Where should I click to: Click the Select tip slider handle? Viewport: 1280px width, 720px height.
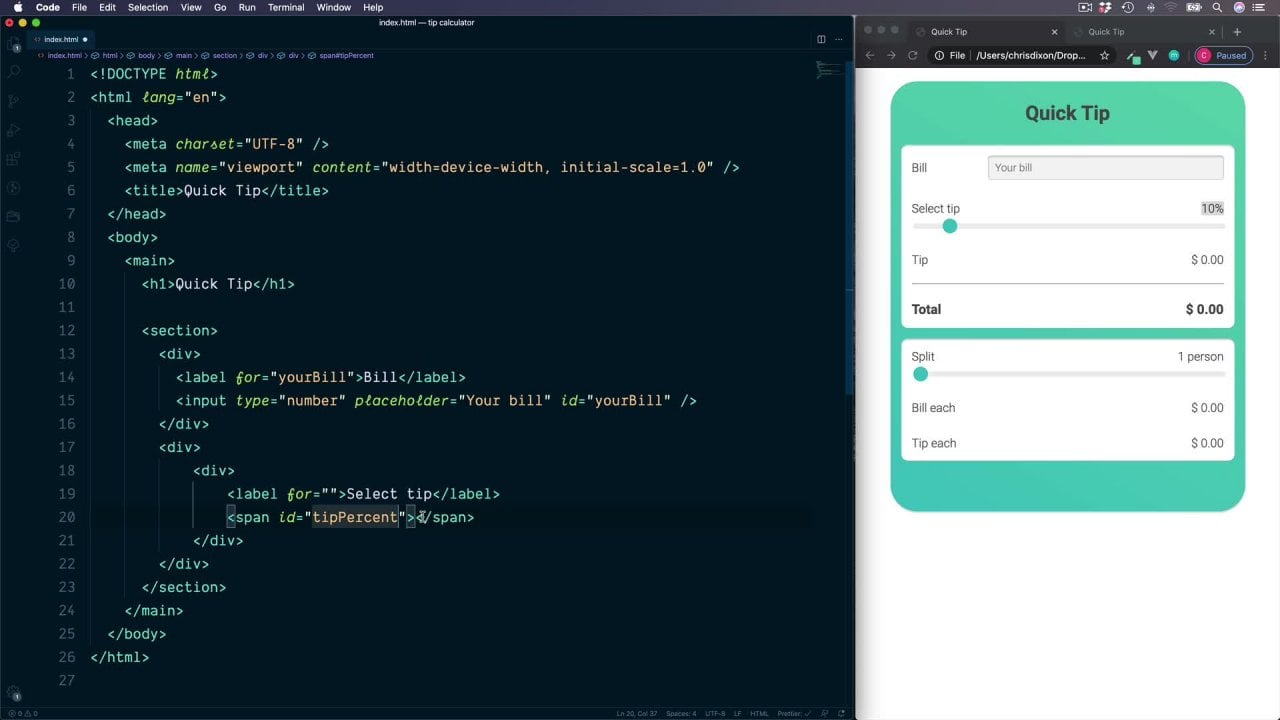[x=949, y=226]
